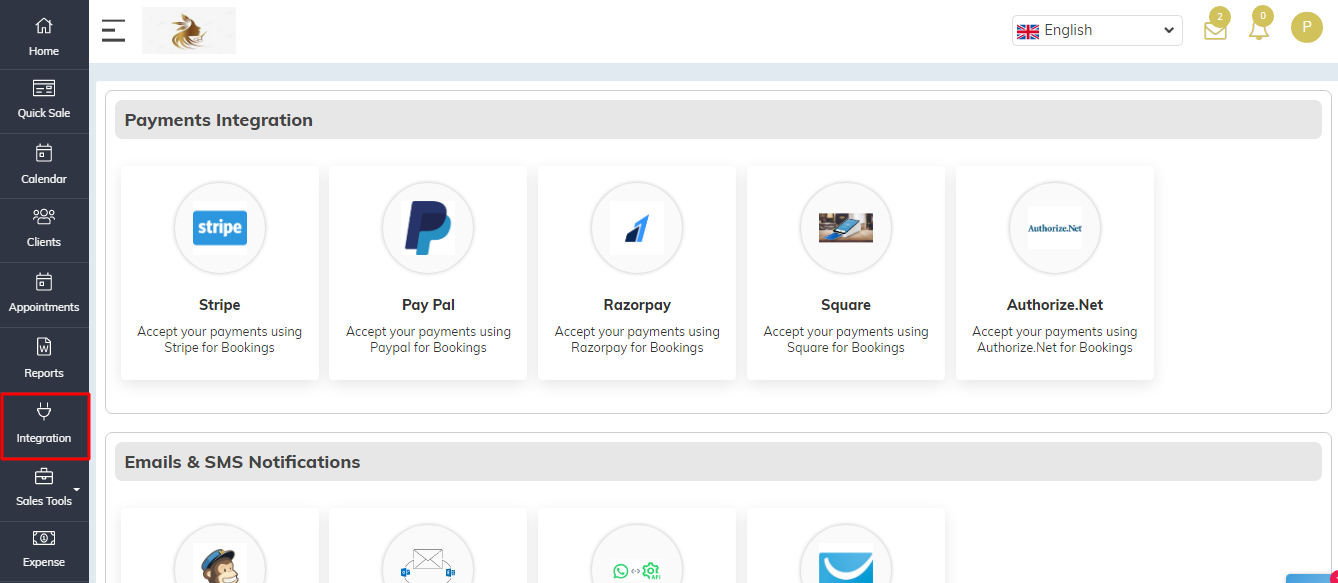The height and width of the screenshot is (583, 1338).
Task: Go to Calendar in the sidebar
Action: [44, 165]
